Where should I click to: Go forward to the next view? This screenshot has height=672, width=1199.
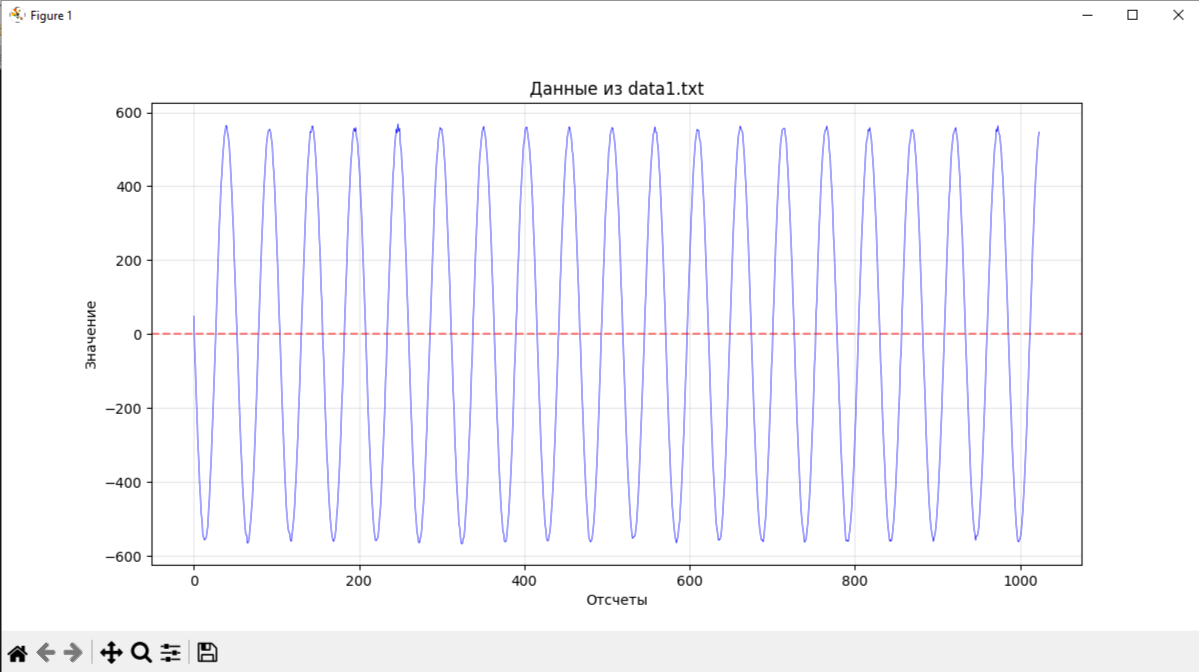tap(73, 652)
